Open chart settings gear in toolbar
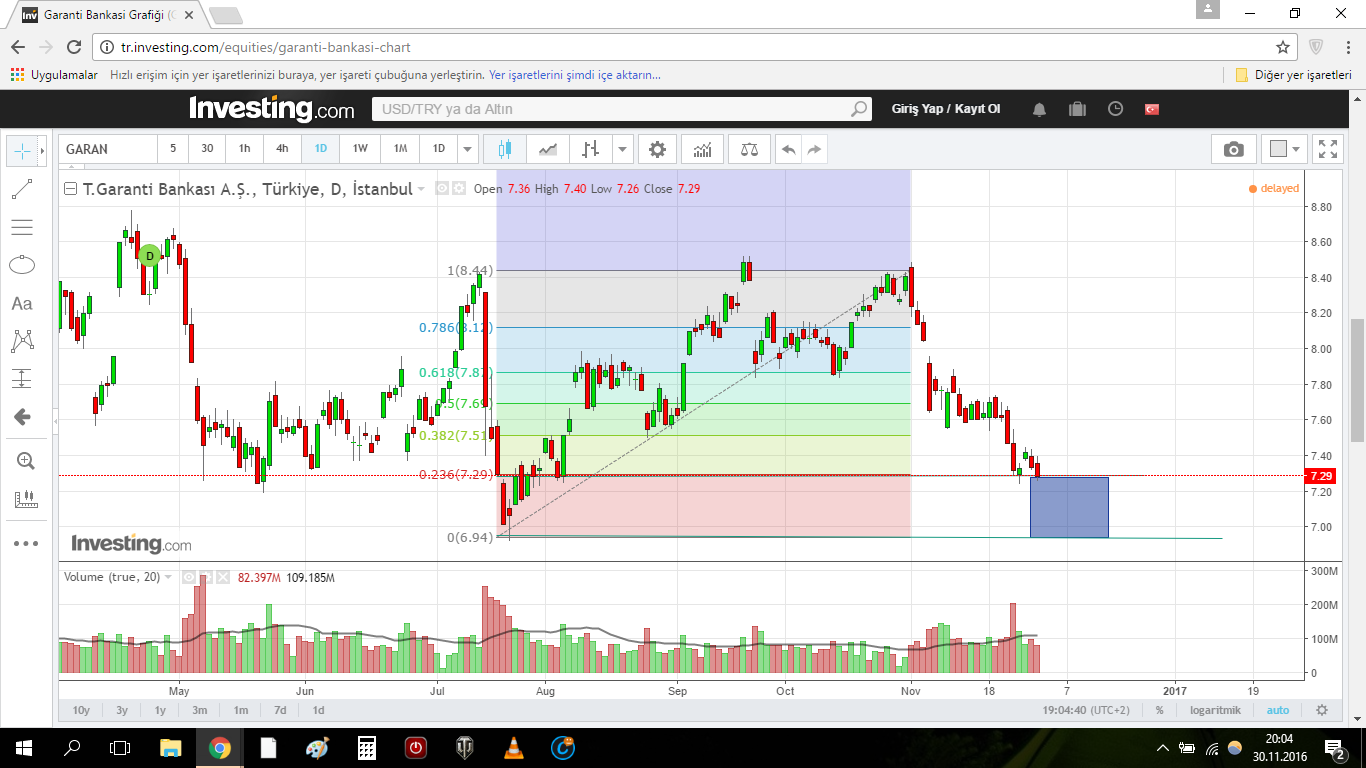1366x768 pixels. 657,149
